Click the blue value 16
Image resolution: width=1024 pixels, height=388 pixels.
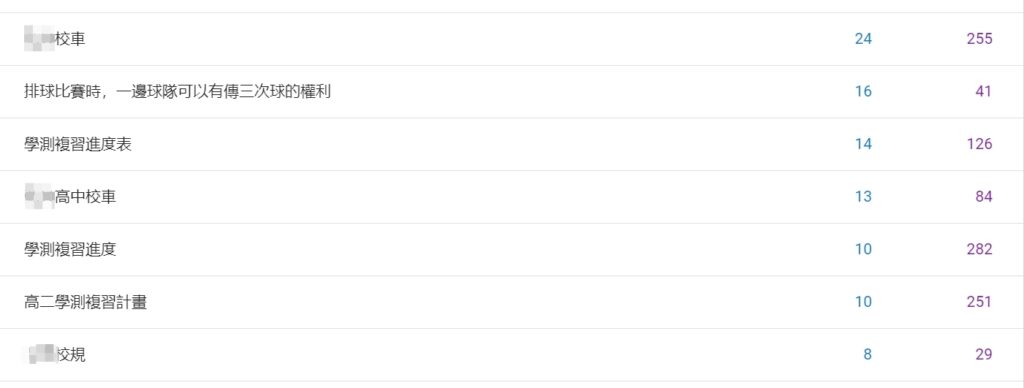[863, 91]
